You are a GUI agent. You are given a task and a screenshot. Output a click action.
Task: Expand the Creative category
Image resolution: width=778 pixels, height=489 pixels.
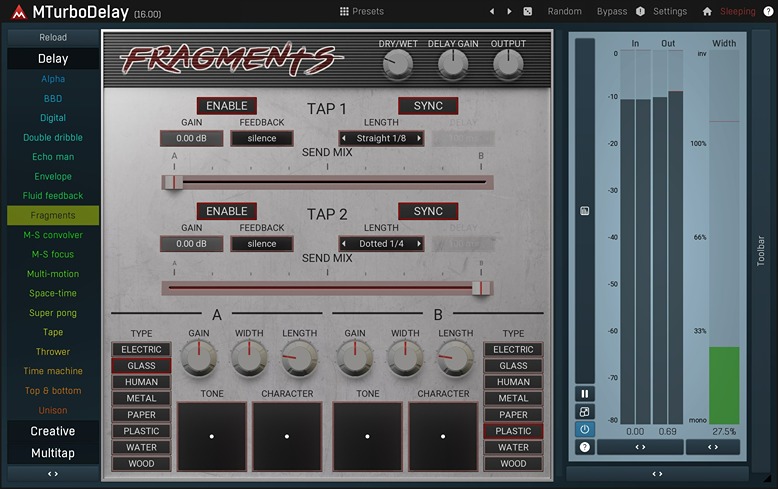[53, 431]
